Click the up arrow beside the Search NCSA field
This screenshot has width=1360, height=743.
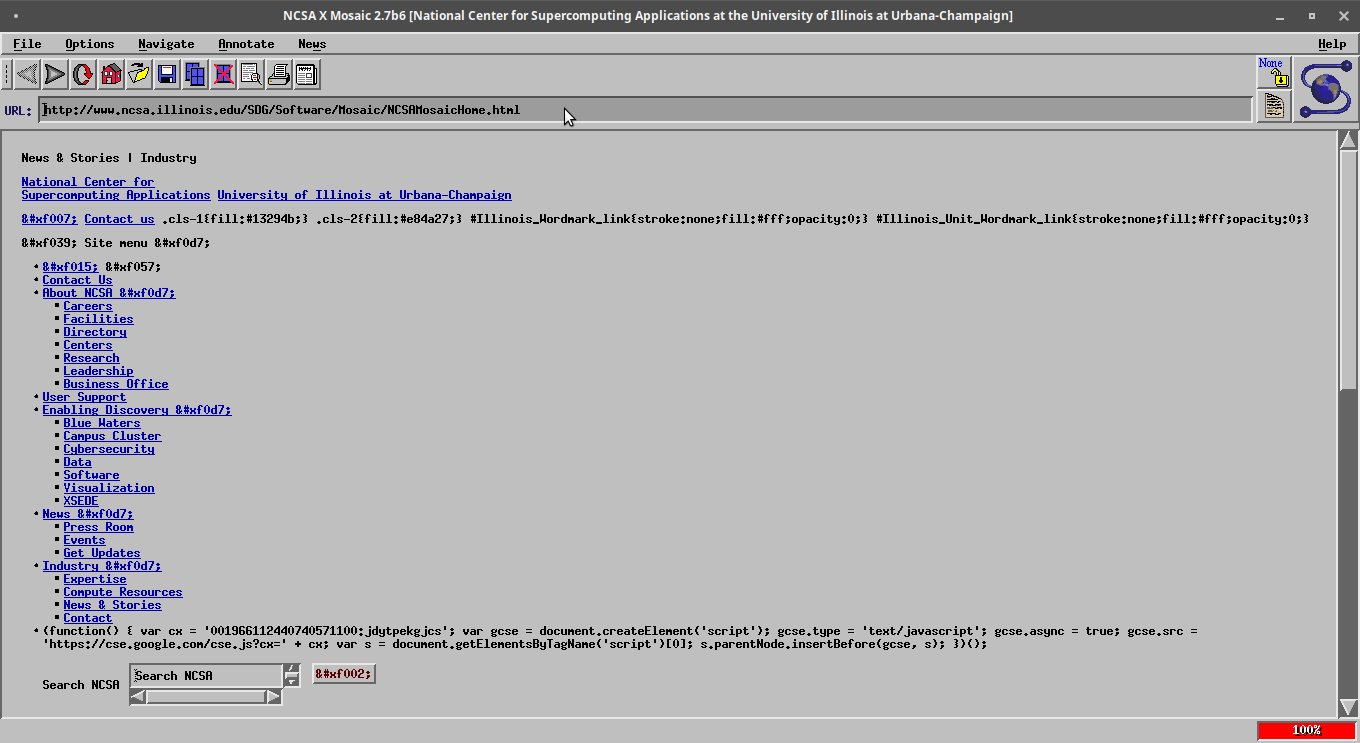point(292,670)
